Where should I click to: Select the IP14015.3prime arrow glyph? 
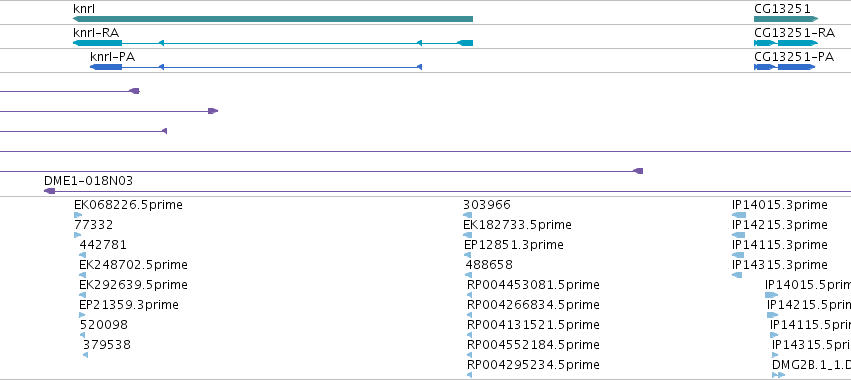click(739, 215)
